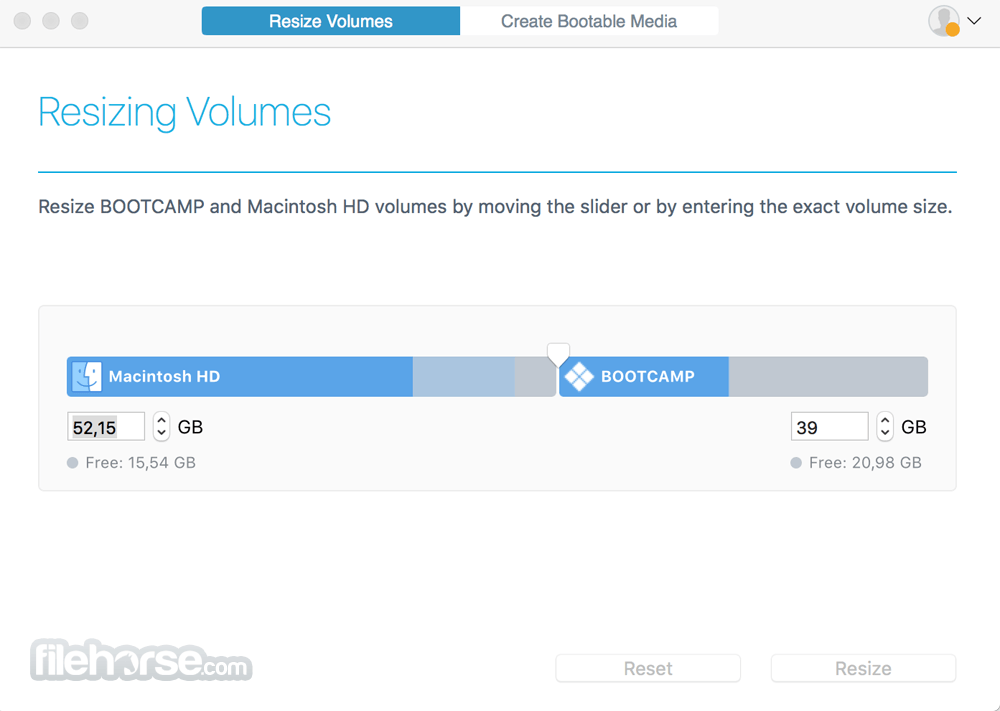Viewport: 1000px width, 711px height.
Task: Click the Resizing Volumes heading
Action: click(x=184, y=112)
